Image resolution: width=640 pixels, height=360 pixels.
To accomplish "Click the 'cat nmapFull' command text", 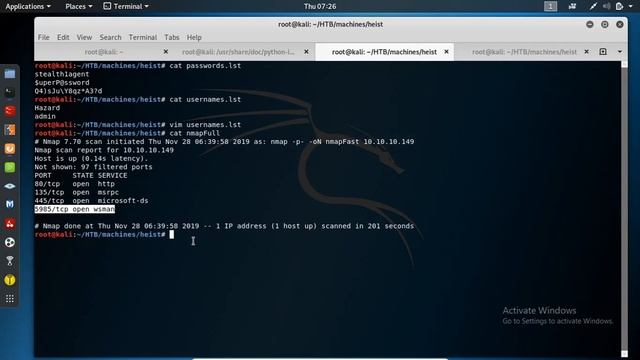I will 195,133.
